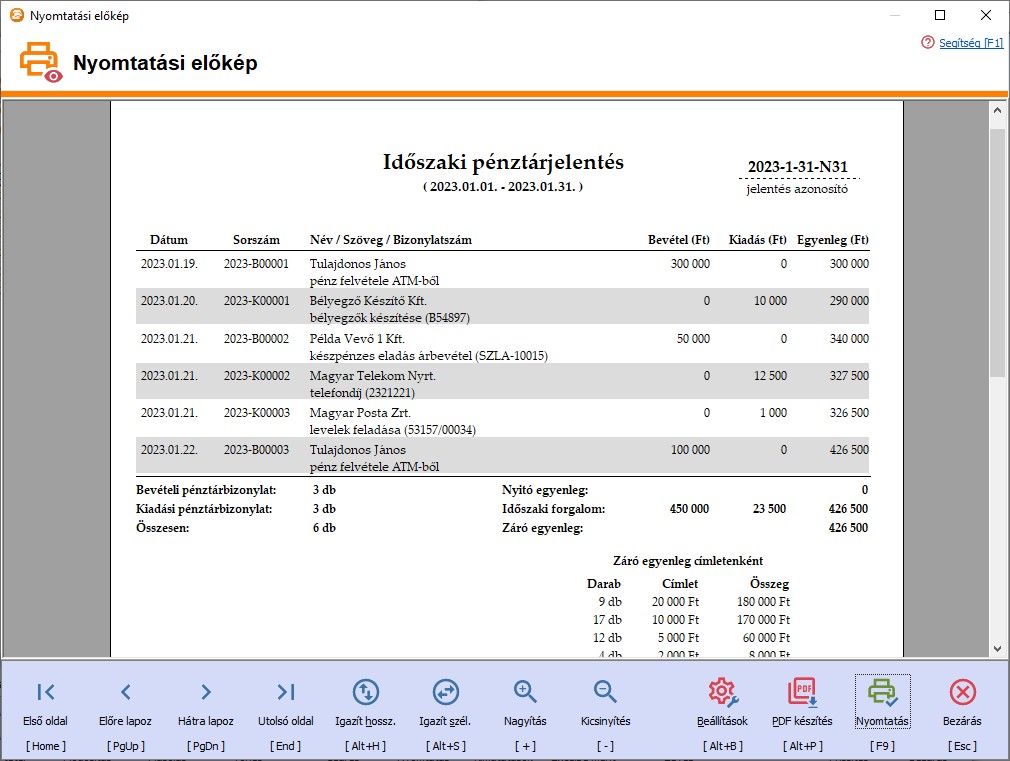Click the question mark help icon
Screen dimensions: 1010x761
pyautogui.click(x=928, y=43)
